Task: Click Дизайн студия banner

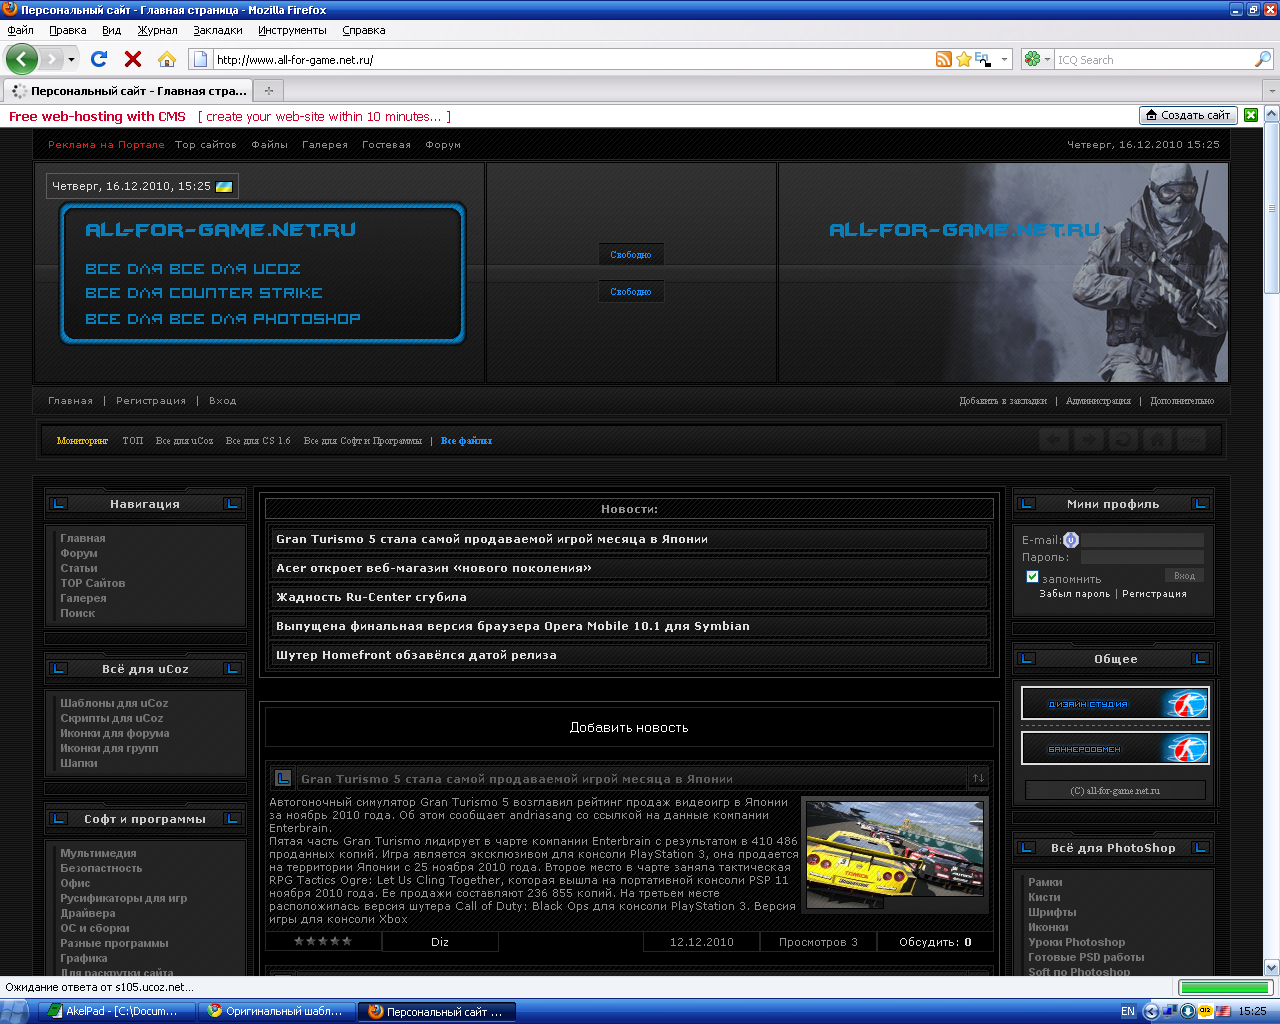Action: 1115,703
